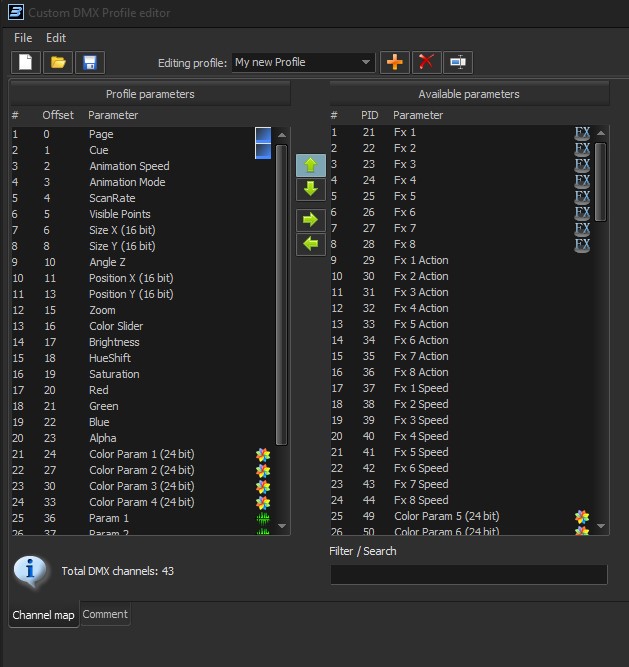
Task: Click the green left arrow button
Action: (310, 242)
